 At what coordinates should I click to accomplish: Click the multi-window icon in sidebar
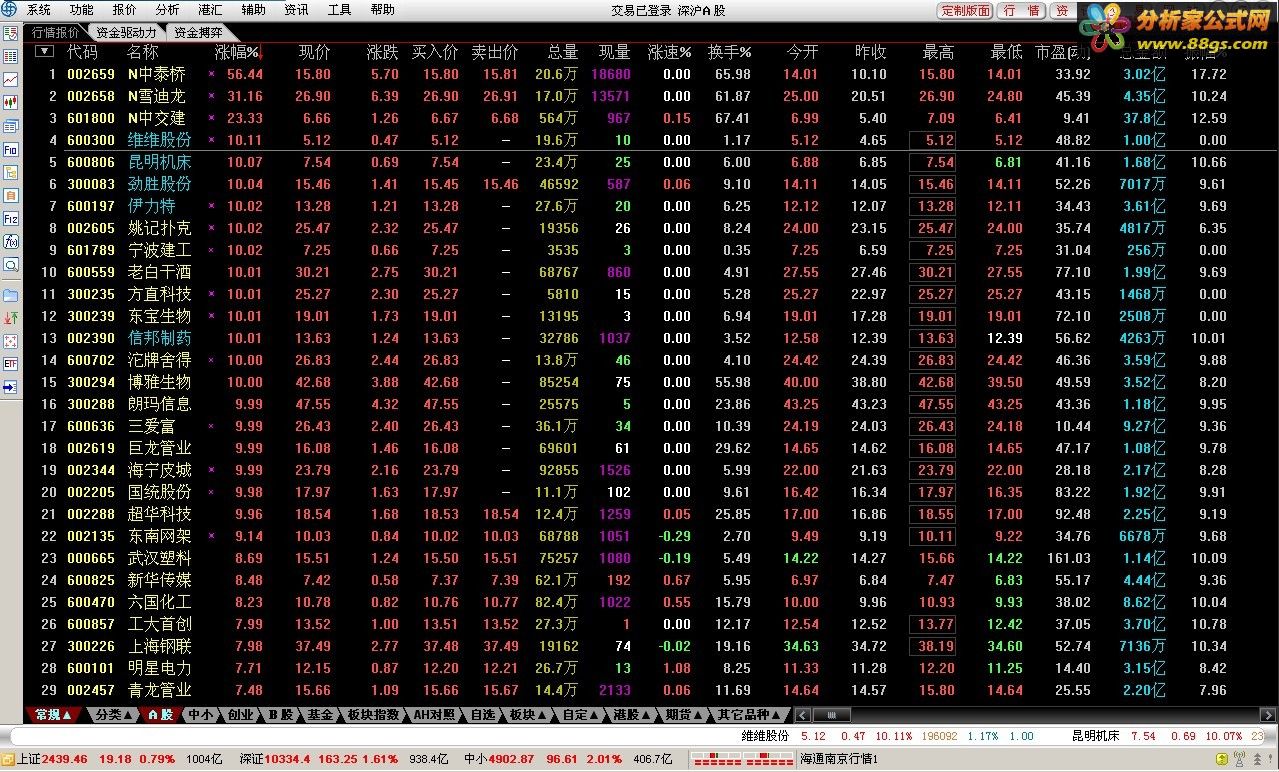[10, 126]
